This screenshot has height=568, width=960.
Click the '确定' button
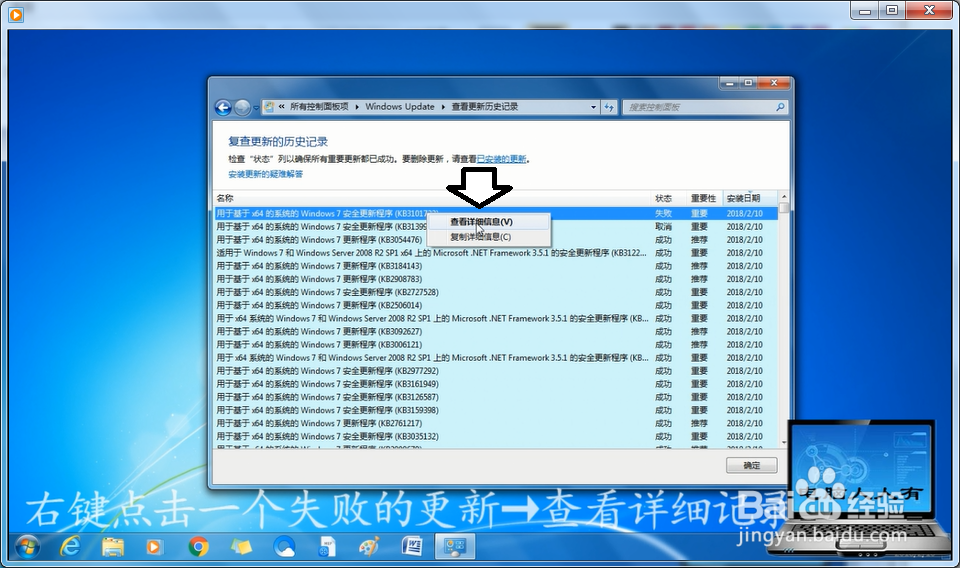point(752,465)
